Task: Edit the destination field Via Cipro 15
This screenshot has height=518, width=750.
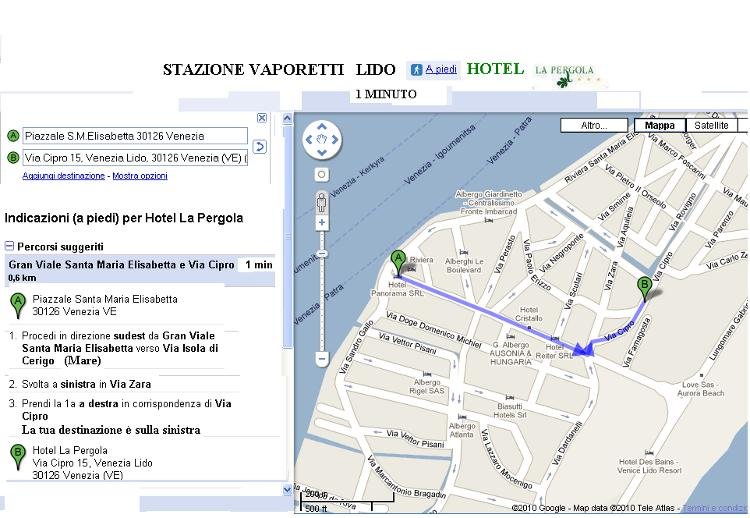Action: pyautogui.click(x=135, y=158)
